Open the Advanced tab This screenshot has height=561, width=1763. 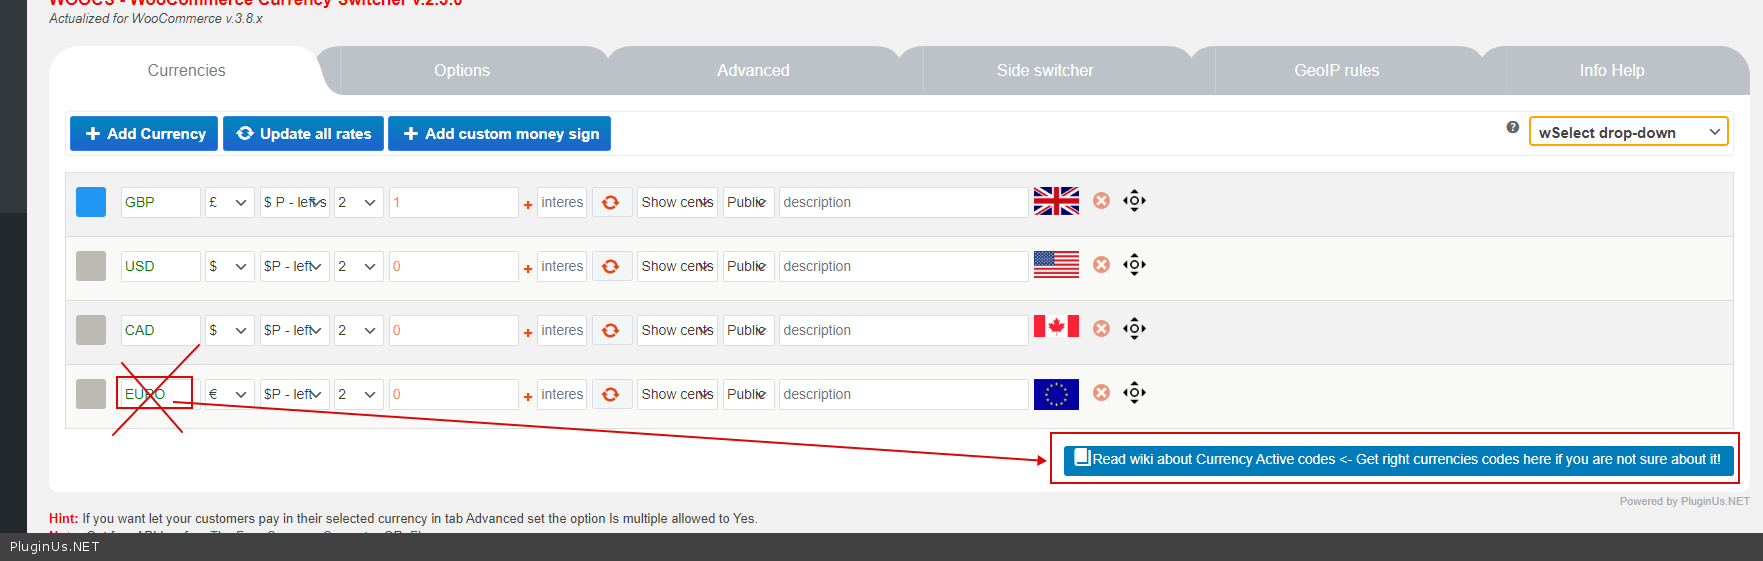753,70
